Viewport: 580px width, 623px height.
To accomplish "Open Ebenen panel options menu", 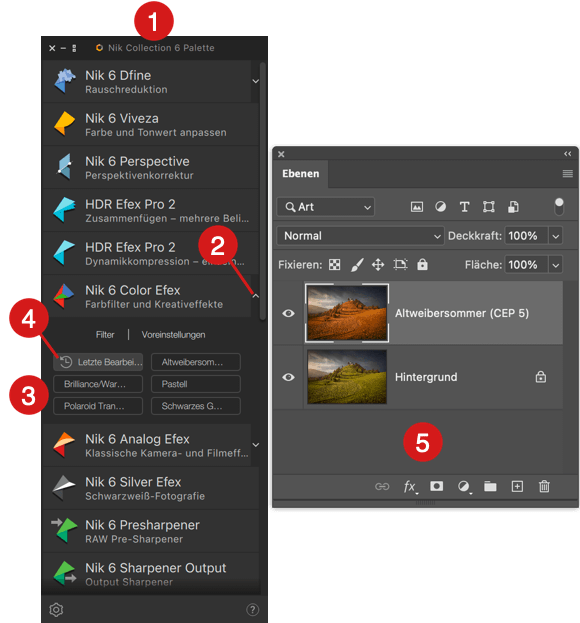I will (568, 174).
